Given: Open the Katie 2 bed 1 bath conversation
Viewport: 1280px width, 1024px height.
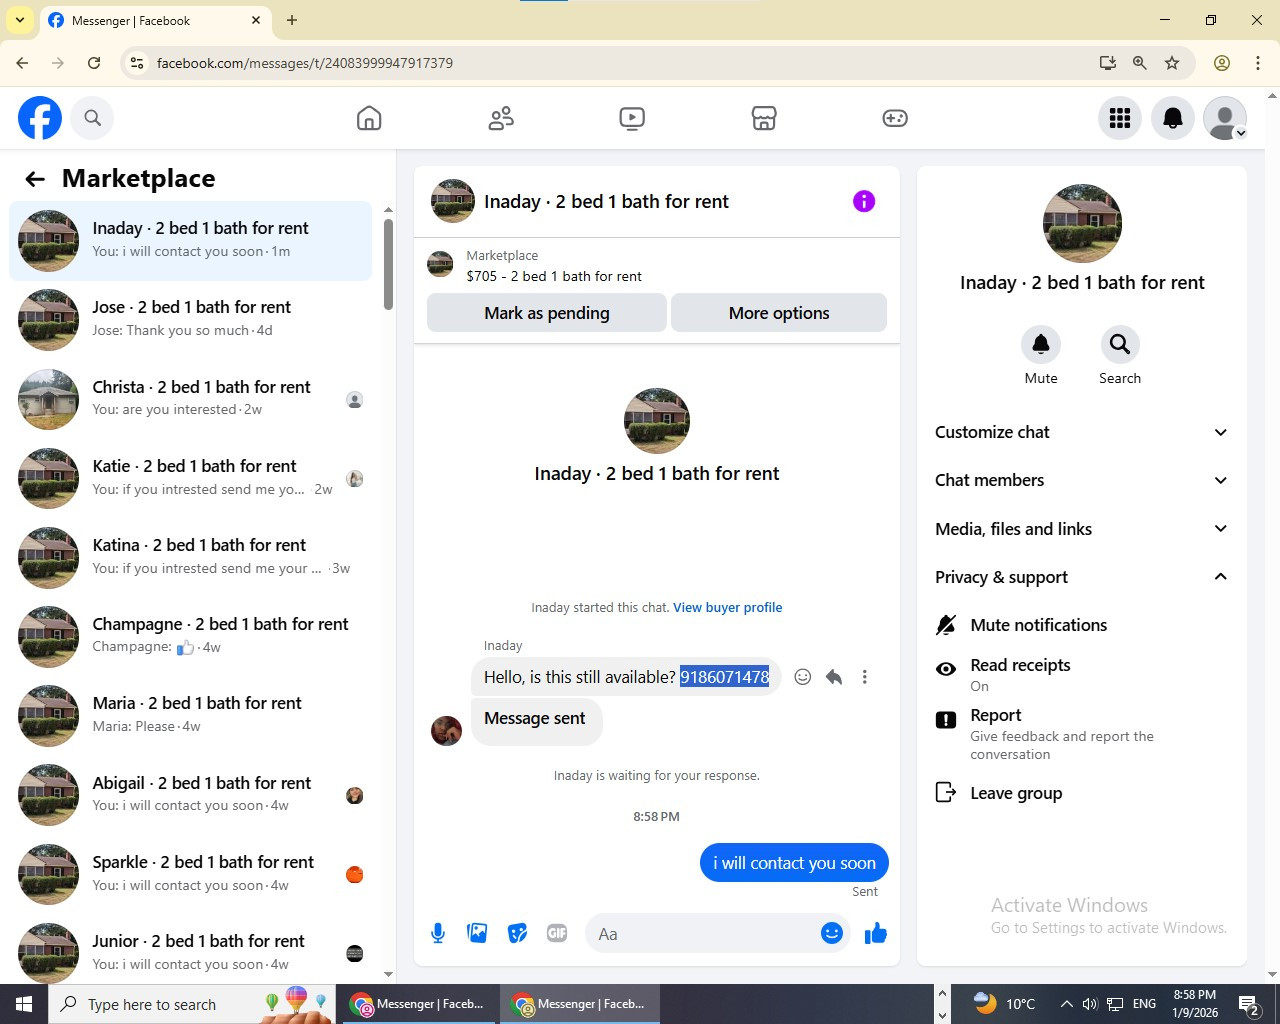Looking at the screenshot, I should click(190, 478).
